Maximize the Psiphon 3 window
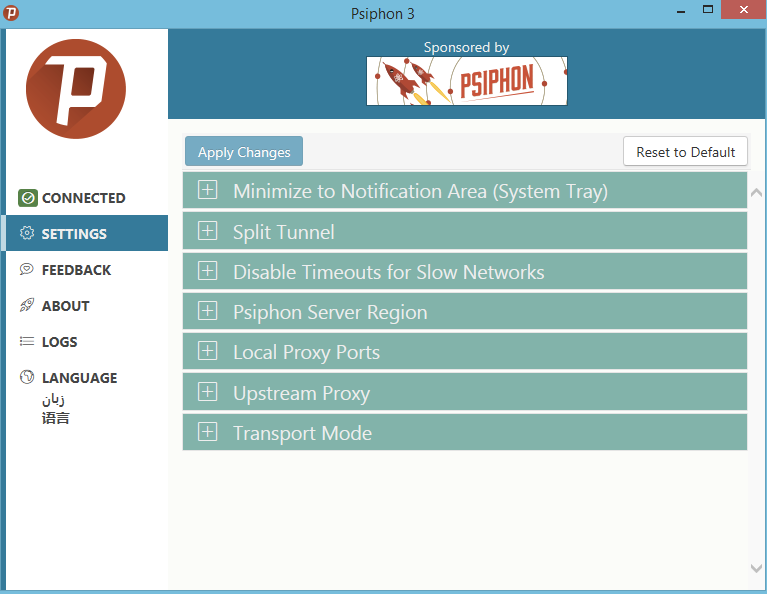Screen dimensions: 767x594 pos(707,10)
